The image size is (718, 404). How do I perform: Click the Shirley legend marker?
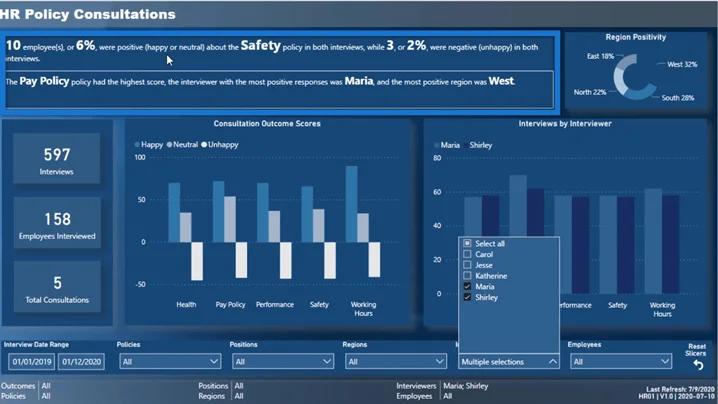(466, 145)
